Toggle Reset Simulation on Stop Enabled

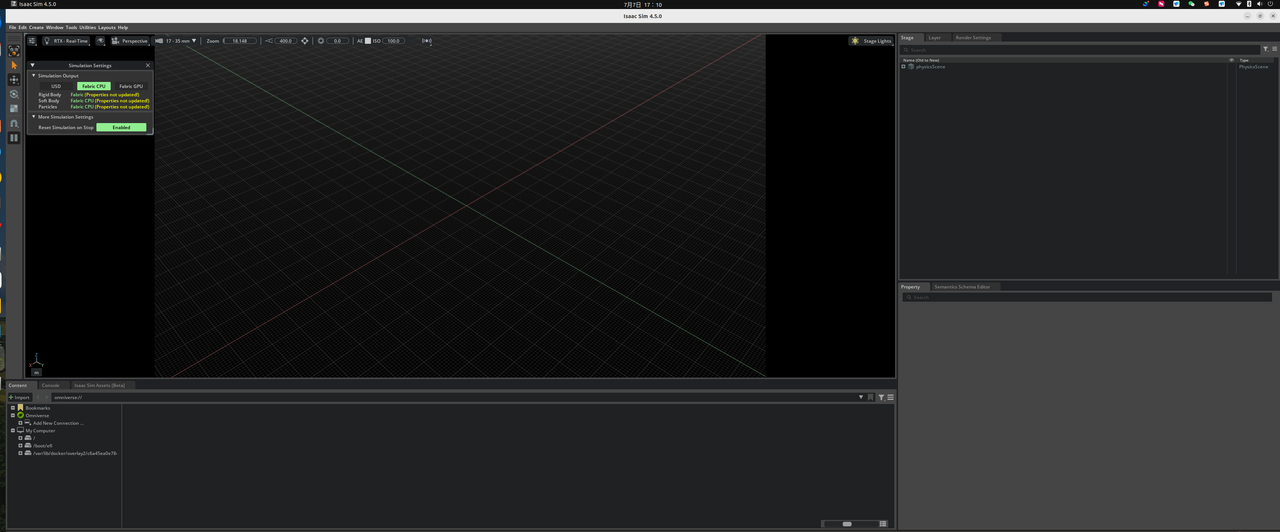(x=121, y=127)
